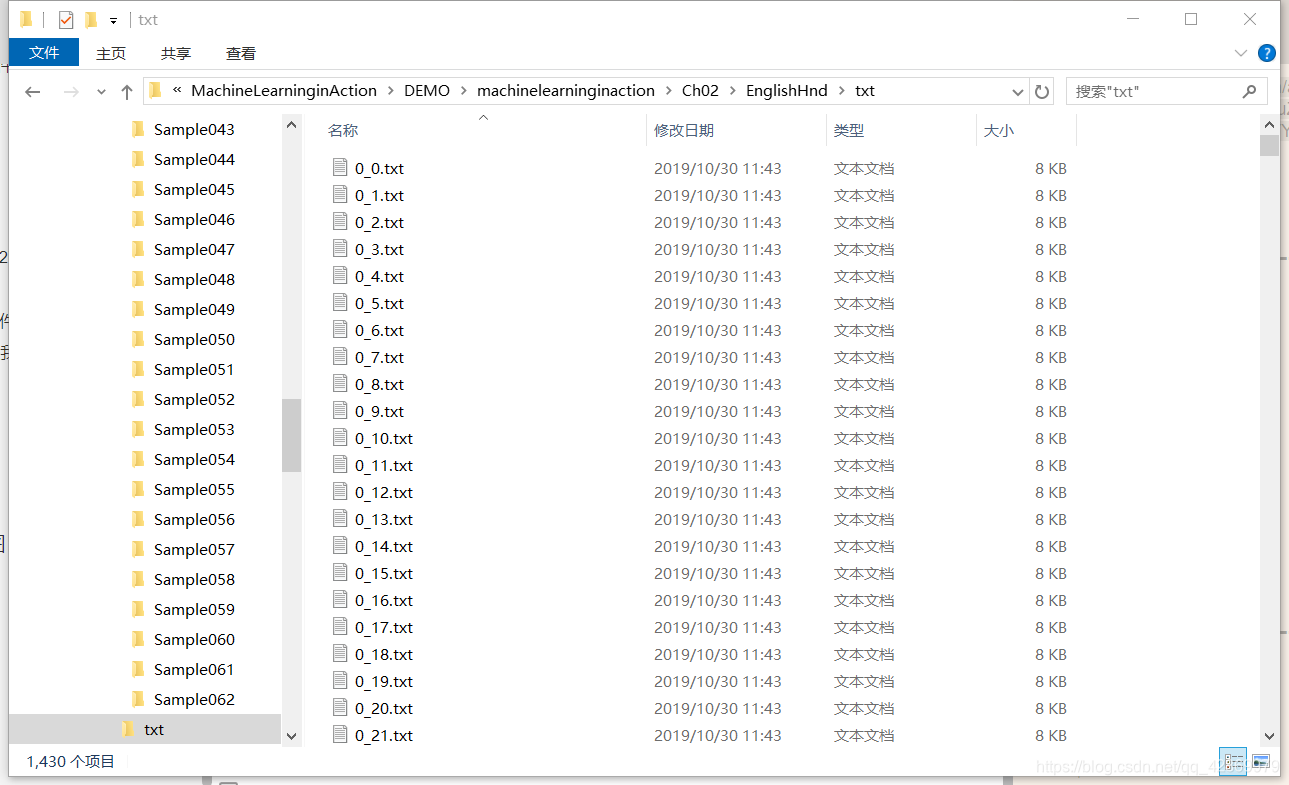Click the 0_18.txt file icon
The image size is (1289, 785).
click(x=340, y=654)
